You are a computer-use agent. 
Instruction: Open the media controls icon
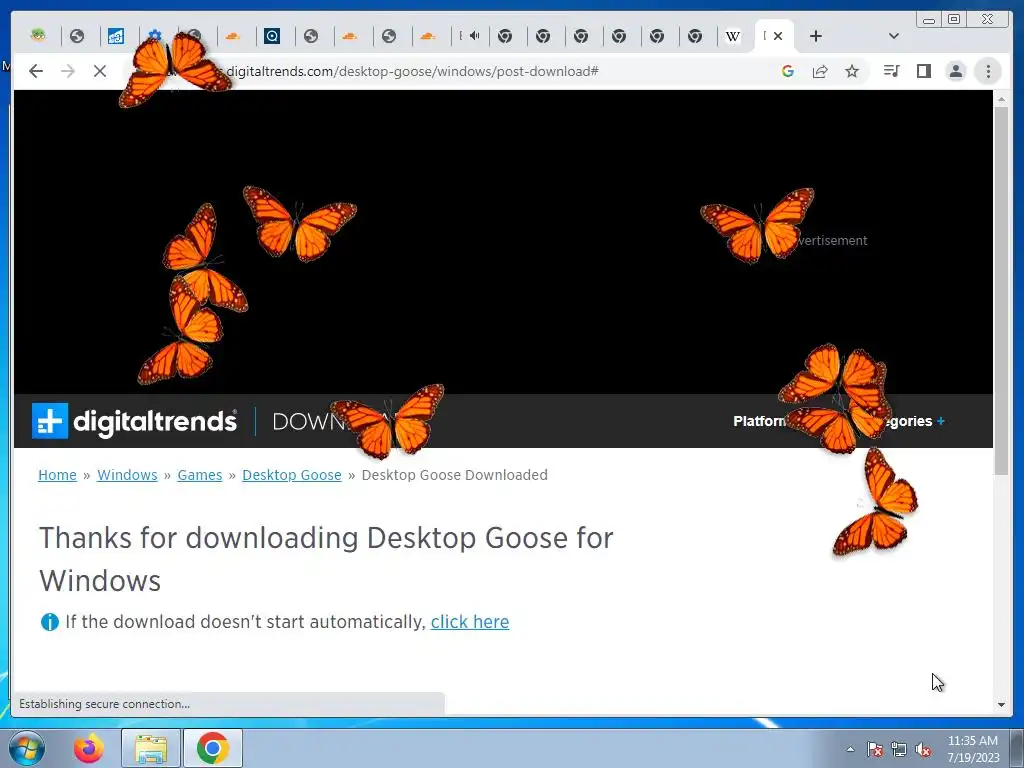(891, 71)
